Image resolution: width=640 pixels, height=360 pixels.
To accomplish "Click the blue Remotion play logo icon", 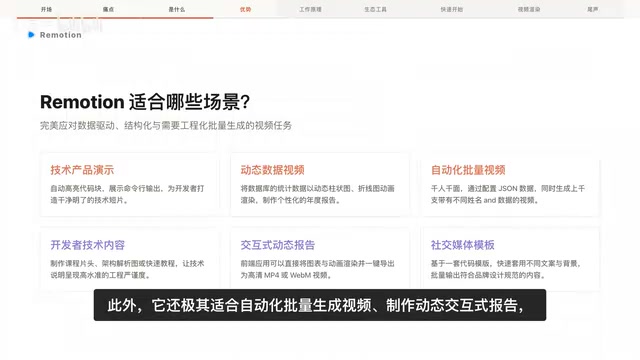I will [31, 35].
